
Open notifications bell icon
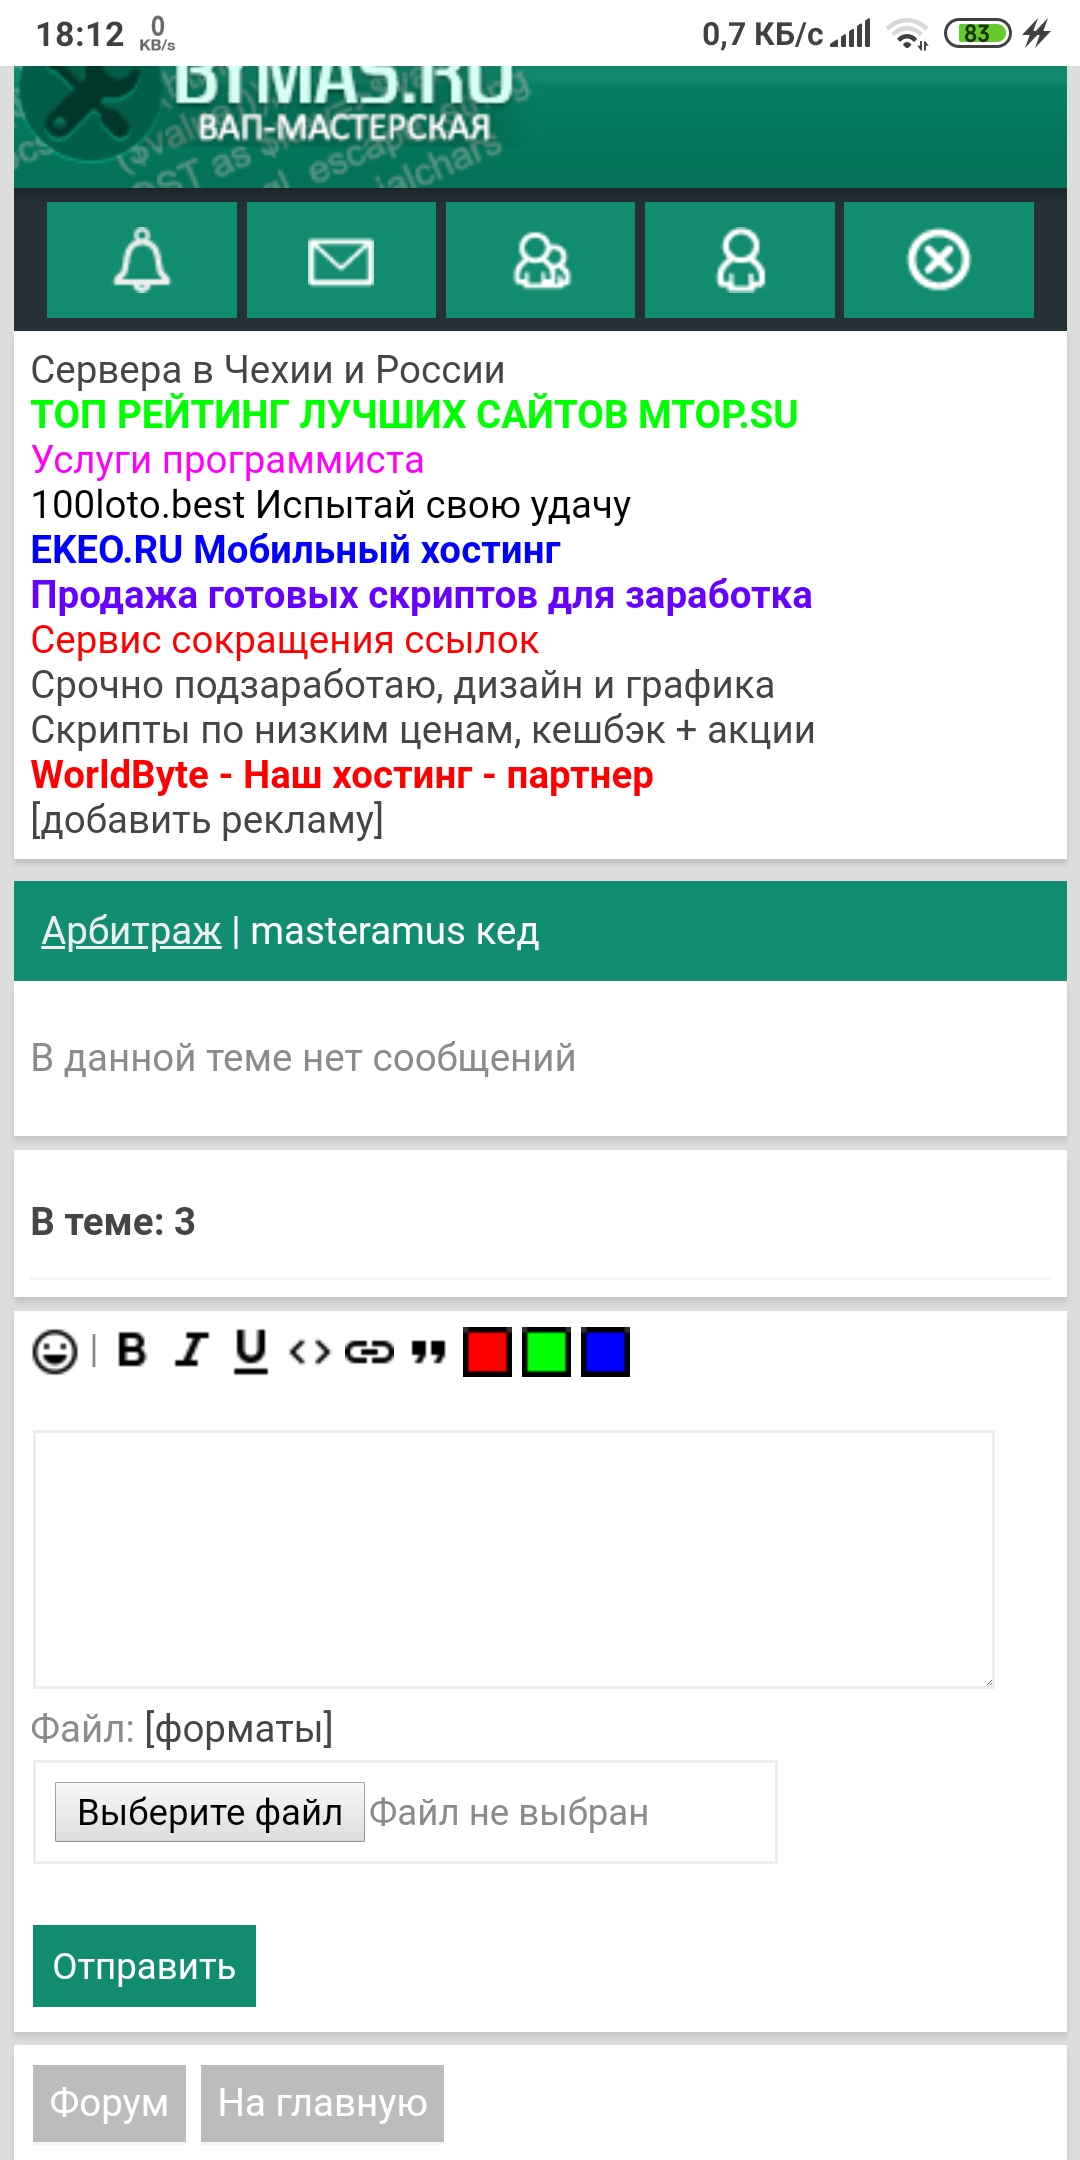[142, 260]
